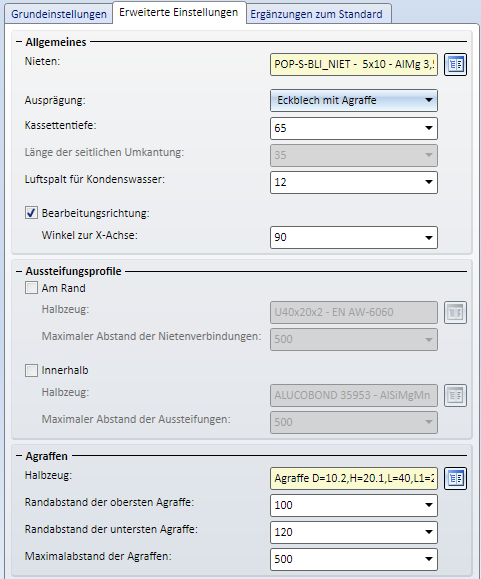
Task: Open catalogue browser for Nieten
Action: (455, 65)
